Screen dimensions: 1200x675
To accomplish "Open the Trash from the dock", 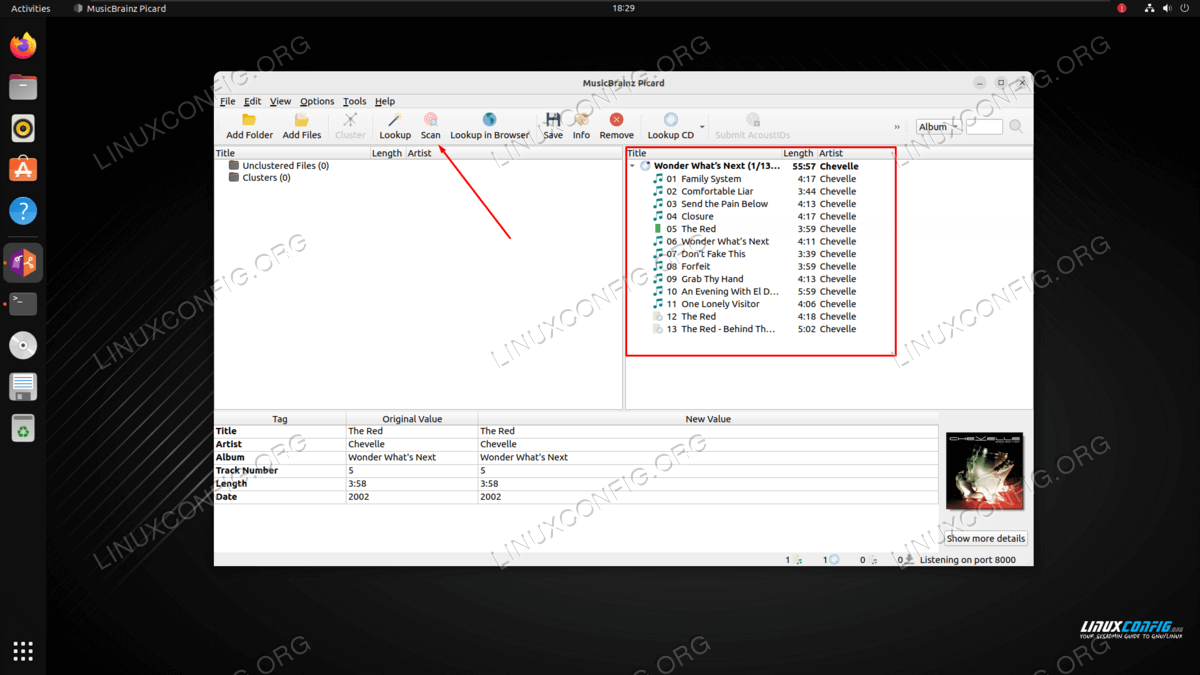I will (x=23, y=428).
